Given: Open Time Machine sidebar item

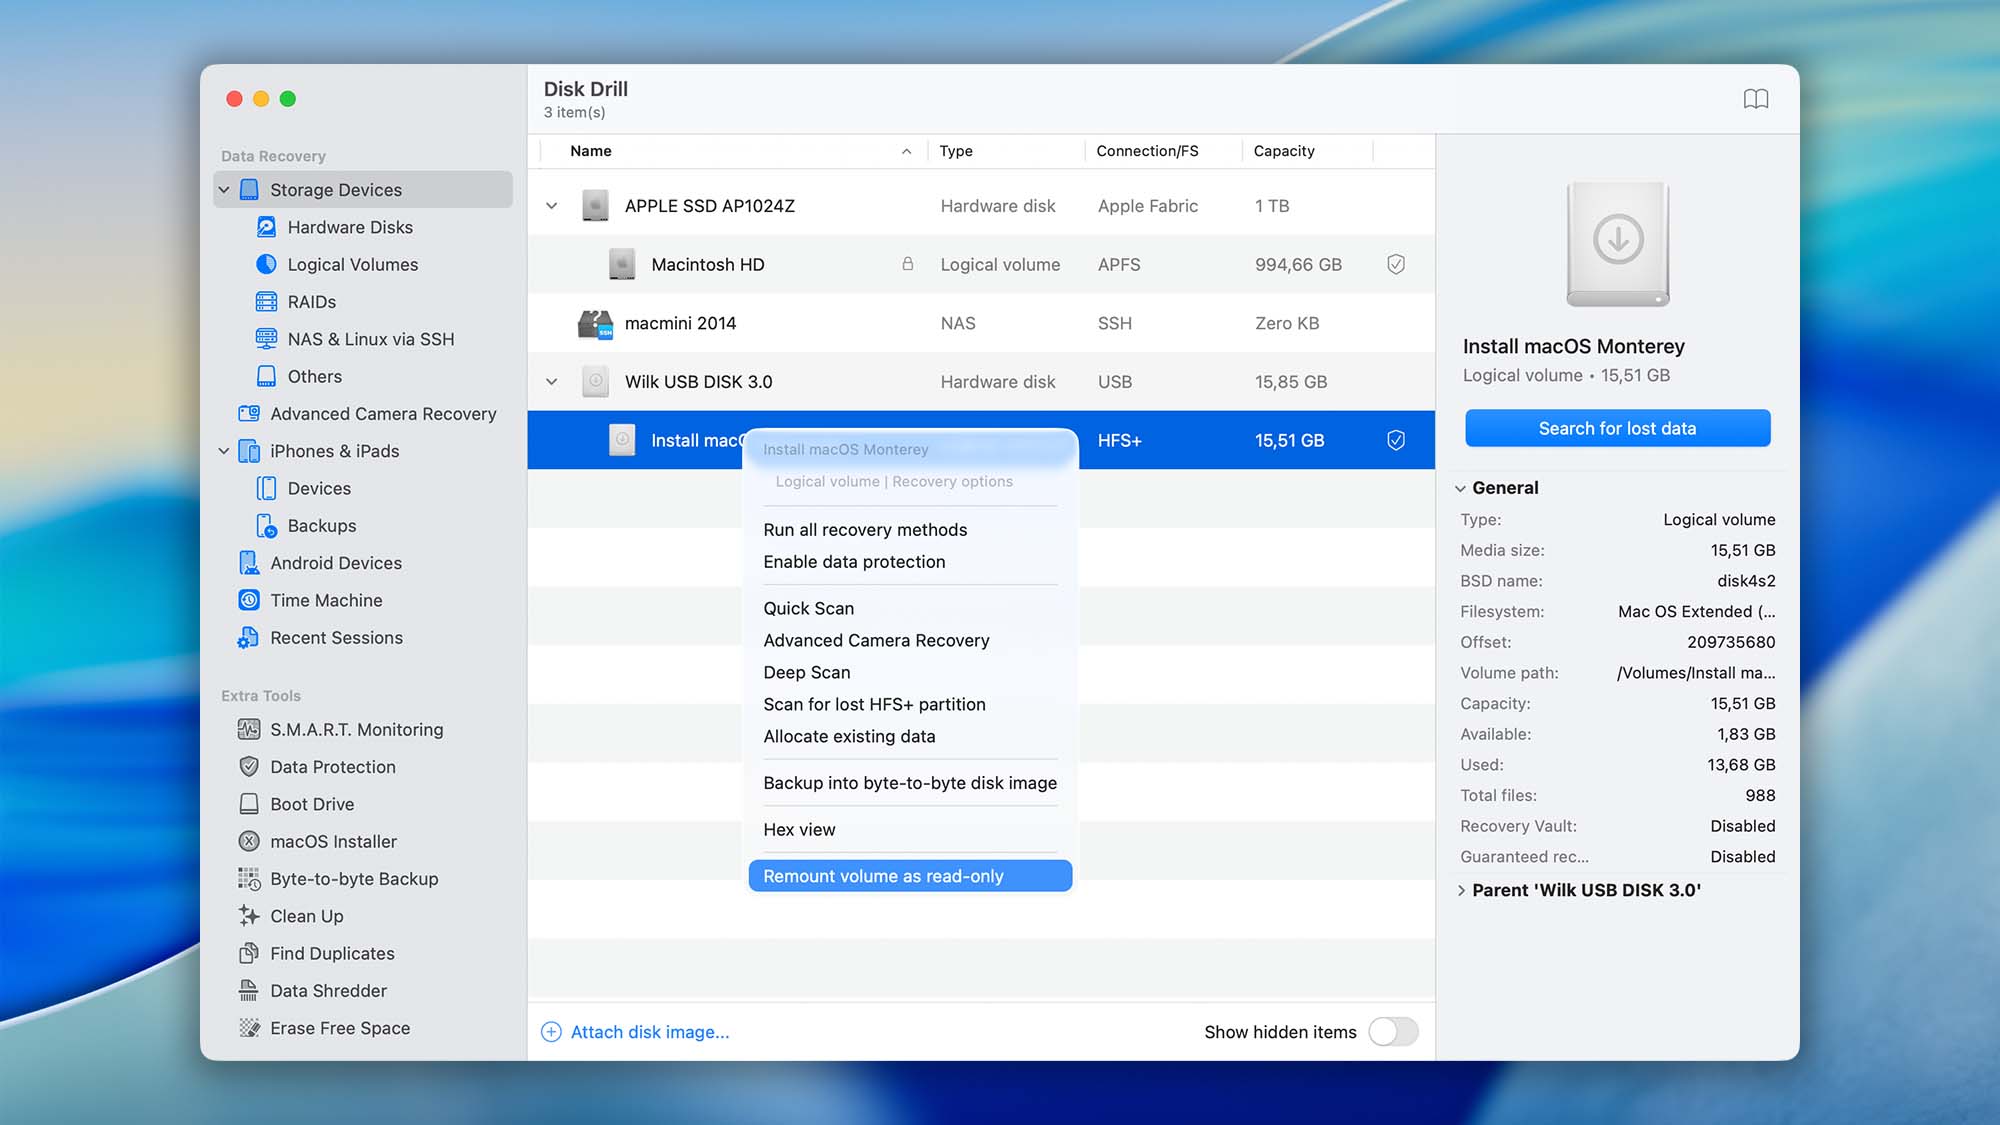Looking at the screenshot, I should 326,600.
